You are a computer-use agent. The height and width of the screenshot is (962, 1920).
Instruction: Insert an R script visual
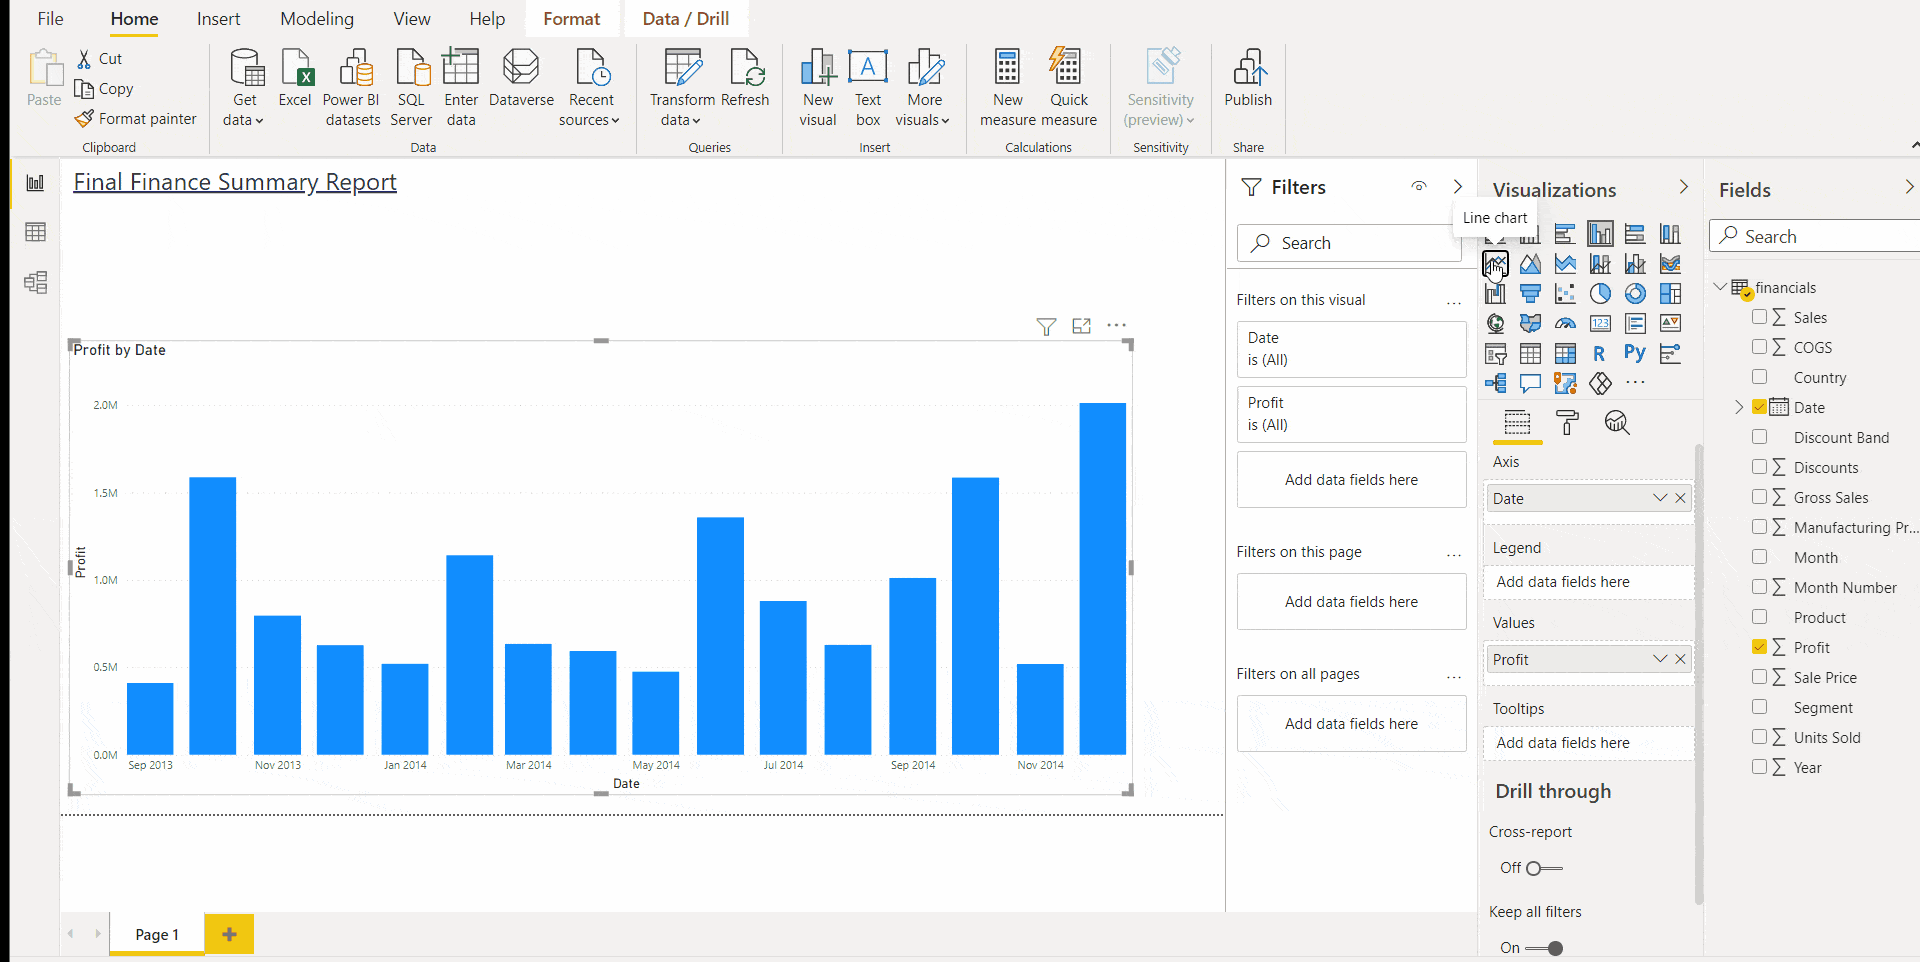pos(1598,352)
